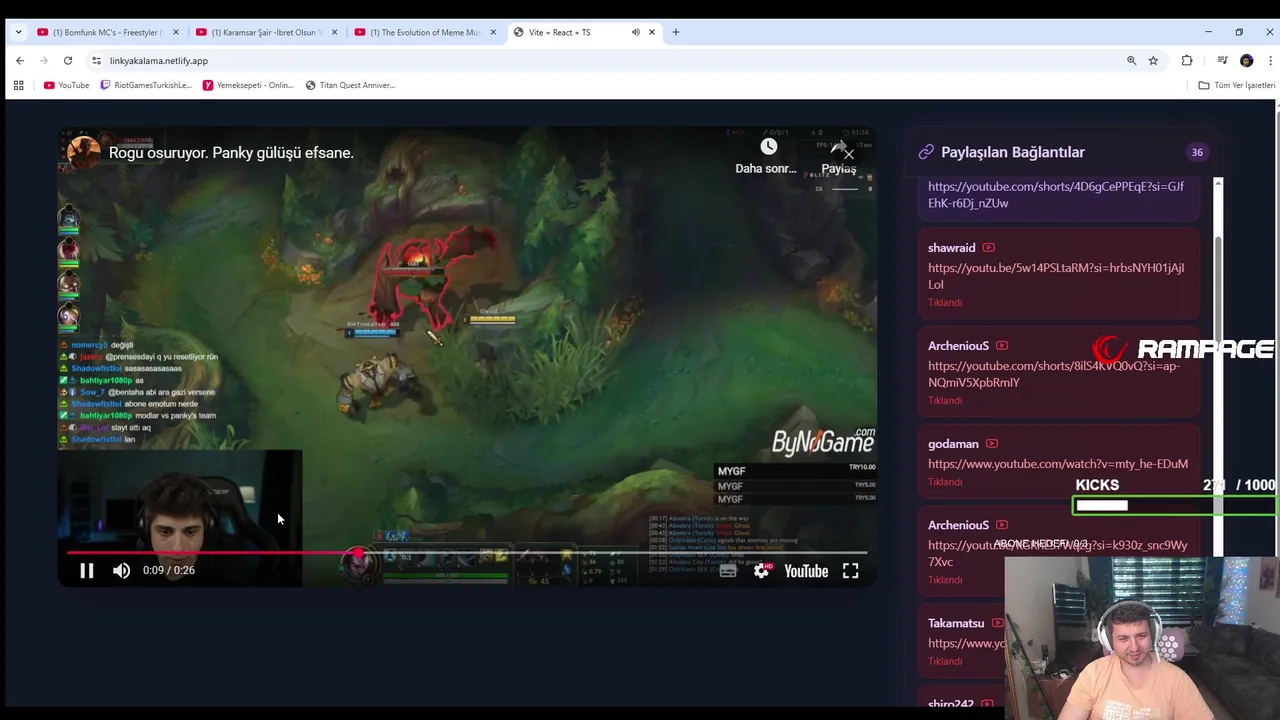Close the Bomfunk MC's tab
The width and height of the screenshot is (1280, 720).
click(x=175, y=32)
